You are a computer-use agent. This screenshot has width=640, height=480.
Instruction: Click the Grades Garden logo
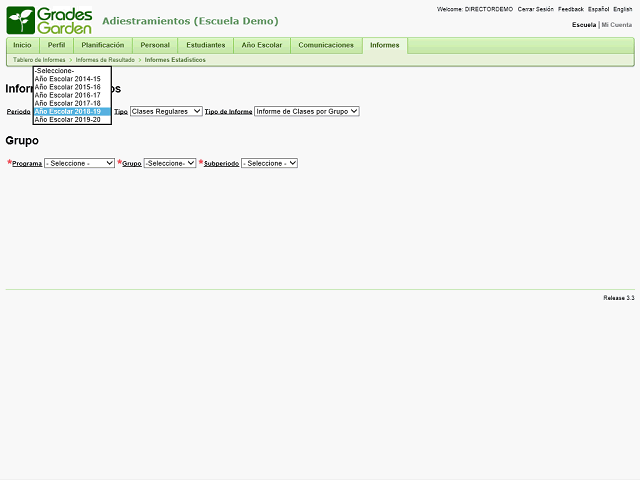pyautogui.click(x=50, y=20)
